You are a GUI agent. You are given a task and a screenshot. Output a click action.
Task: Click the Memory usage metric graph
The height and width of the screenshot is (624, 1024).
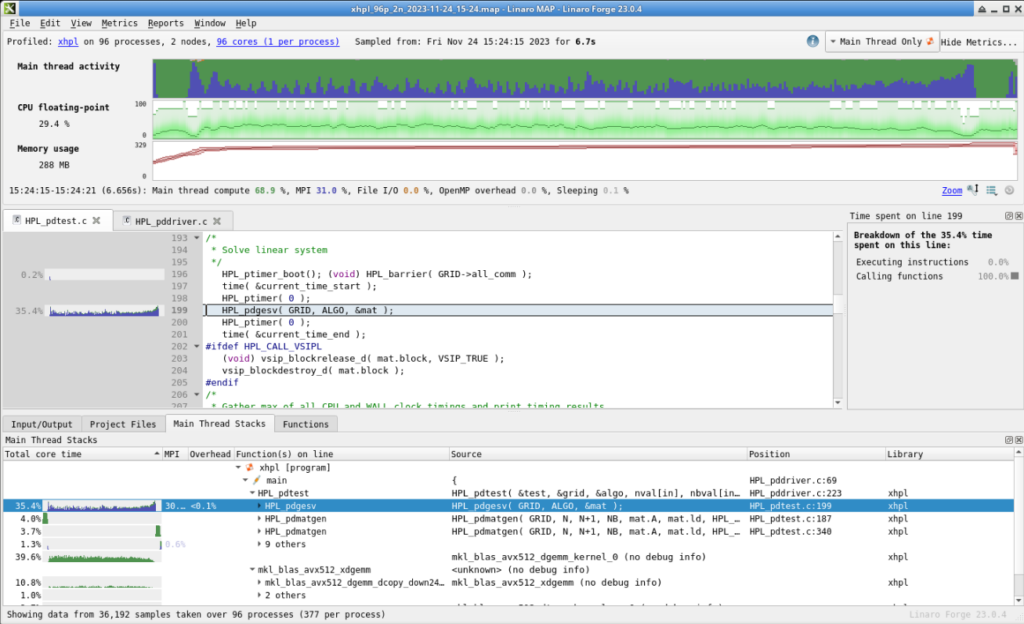584,161
